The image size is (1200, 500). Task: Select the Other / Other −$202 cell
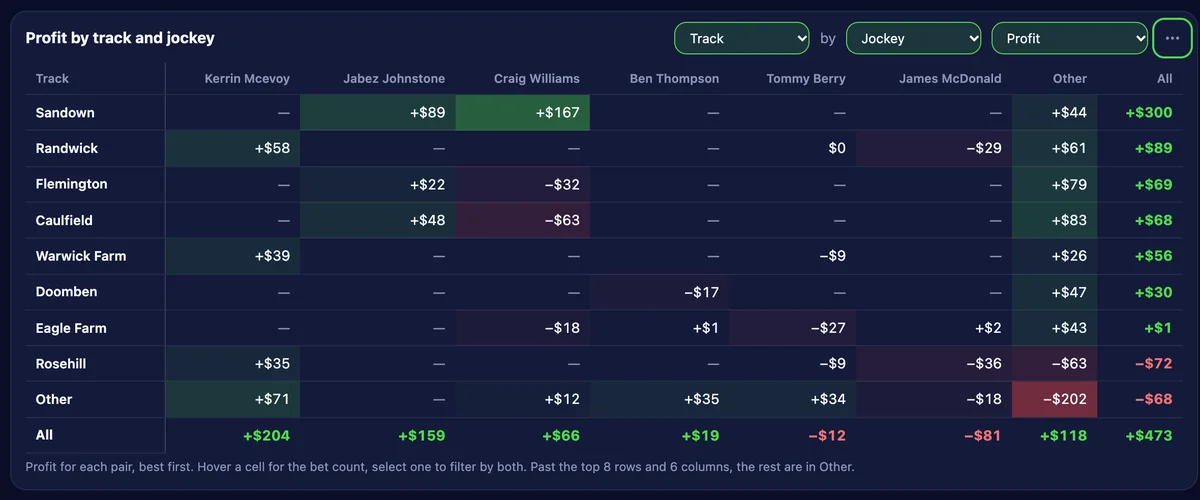[x=1055, y=399]
